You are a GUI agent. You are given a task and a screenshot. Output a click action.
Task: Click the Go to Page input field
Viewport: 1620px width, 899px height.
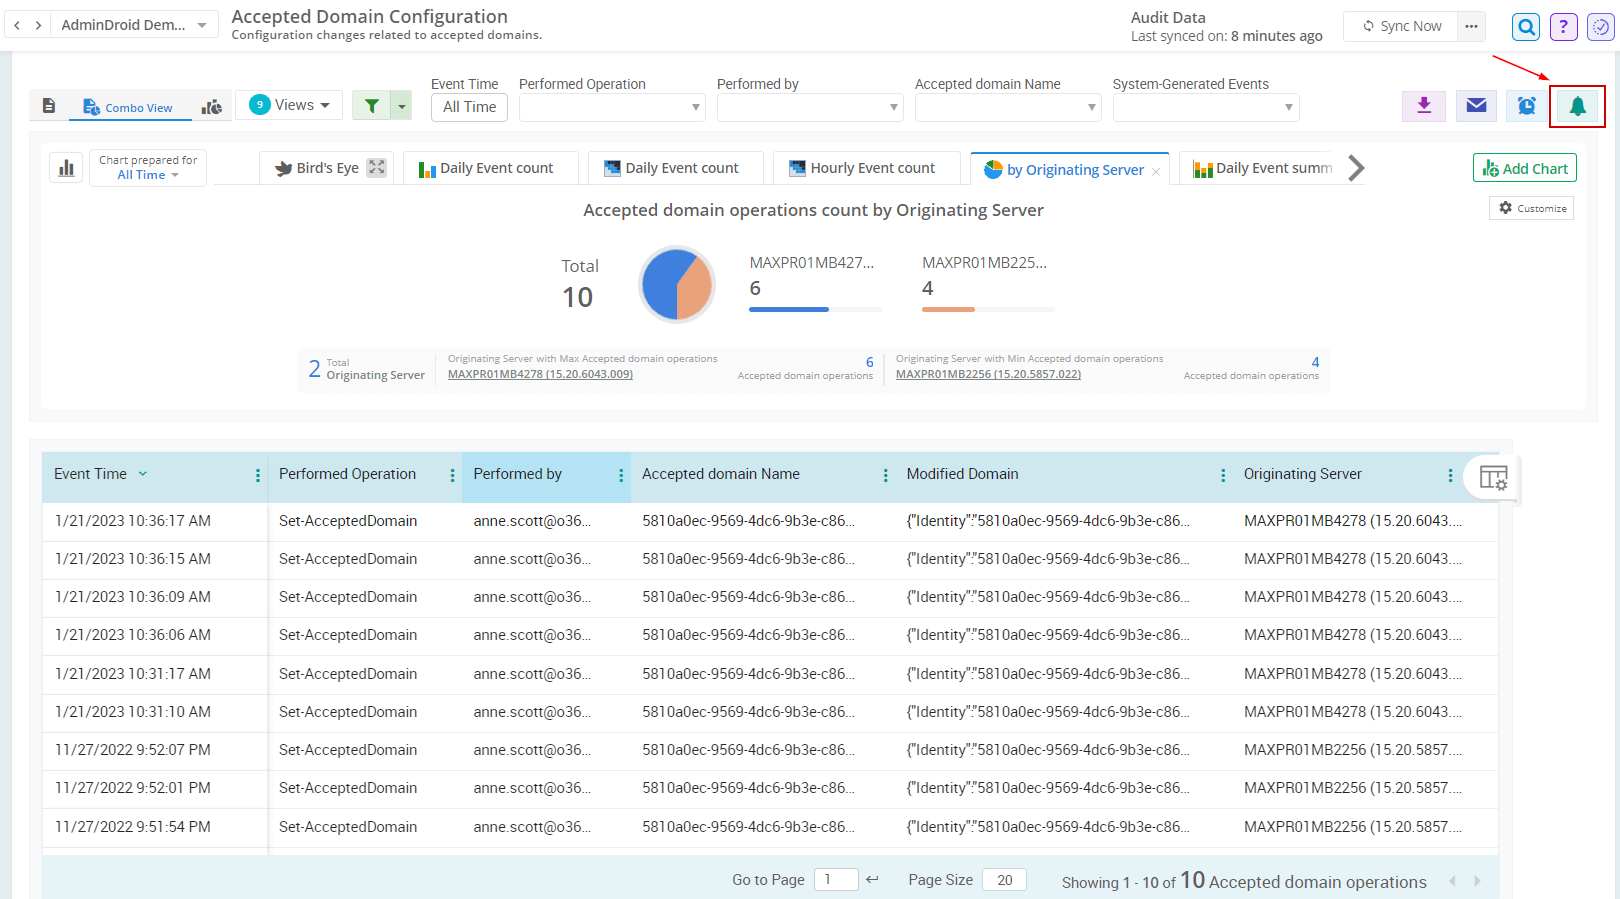click(835, 880)
